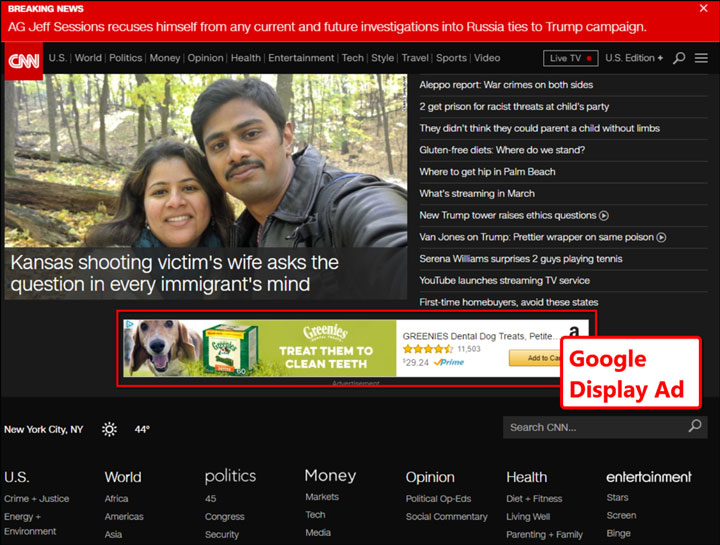Click the CNN logo icon
This screenshot has height=545, width=720.
pyautogui.click(x=22, y=60)
